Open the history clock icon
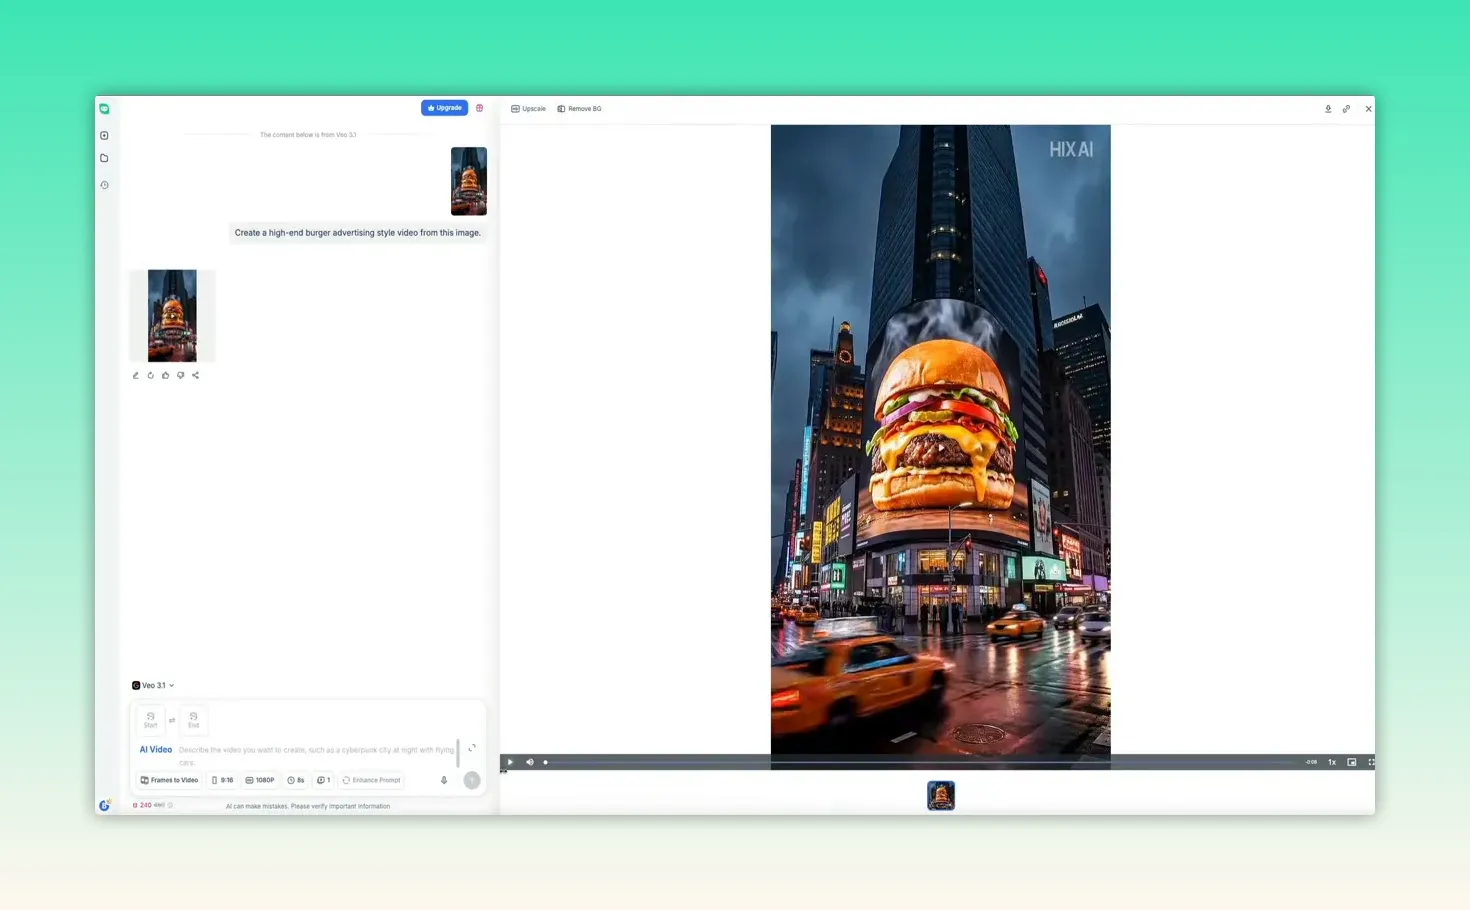This screenshot has height=910, width=1470. click(104, 185)
